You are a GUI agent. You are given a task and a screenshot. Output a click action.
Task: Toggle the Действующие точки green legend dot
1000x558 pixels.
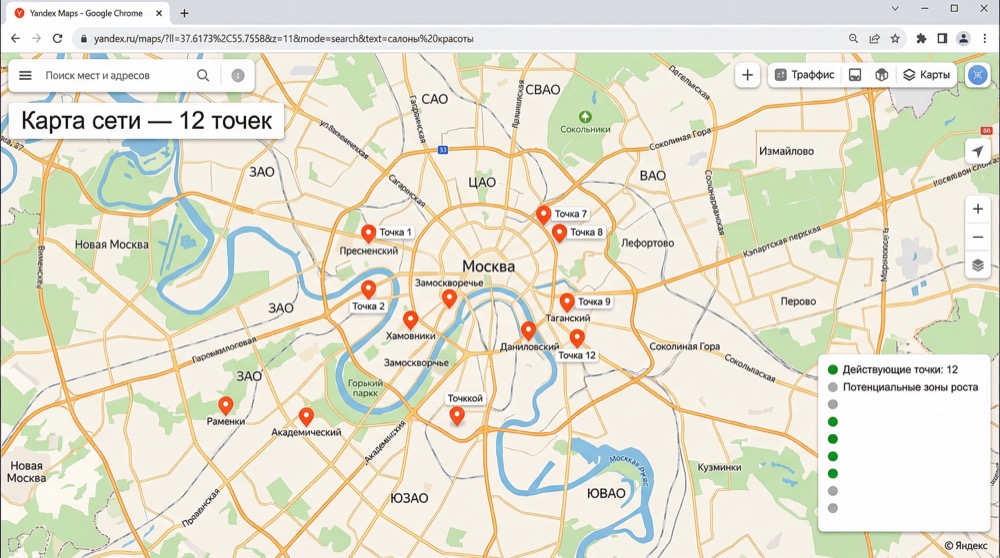pos(832,370)
